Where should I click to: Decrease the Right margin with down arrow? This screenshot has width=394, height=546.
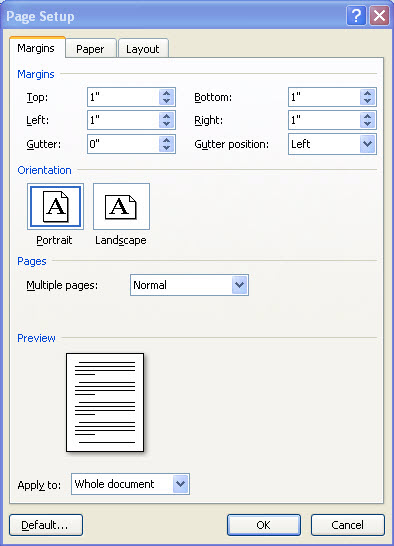click(x=368, y=124)
